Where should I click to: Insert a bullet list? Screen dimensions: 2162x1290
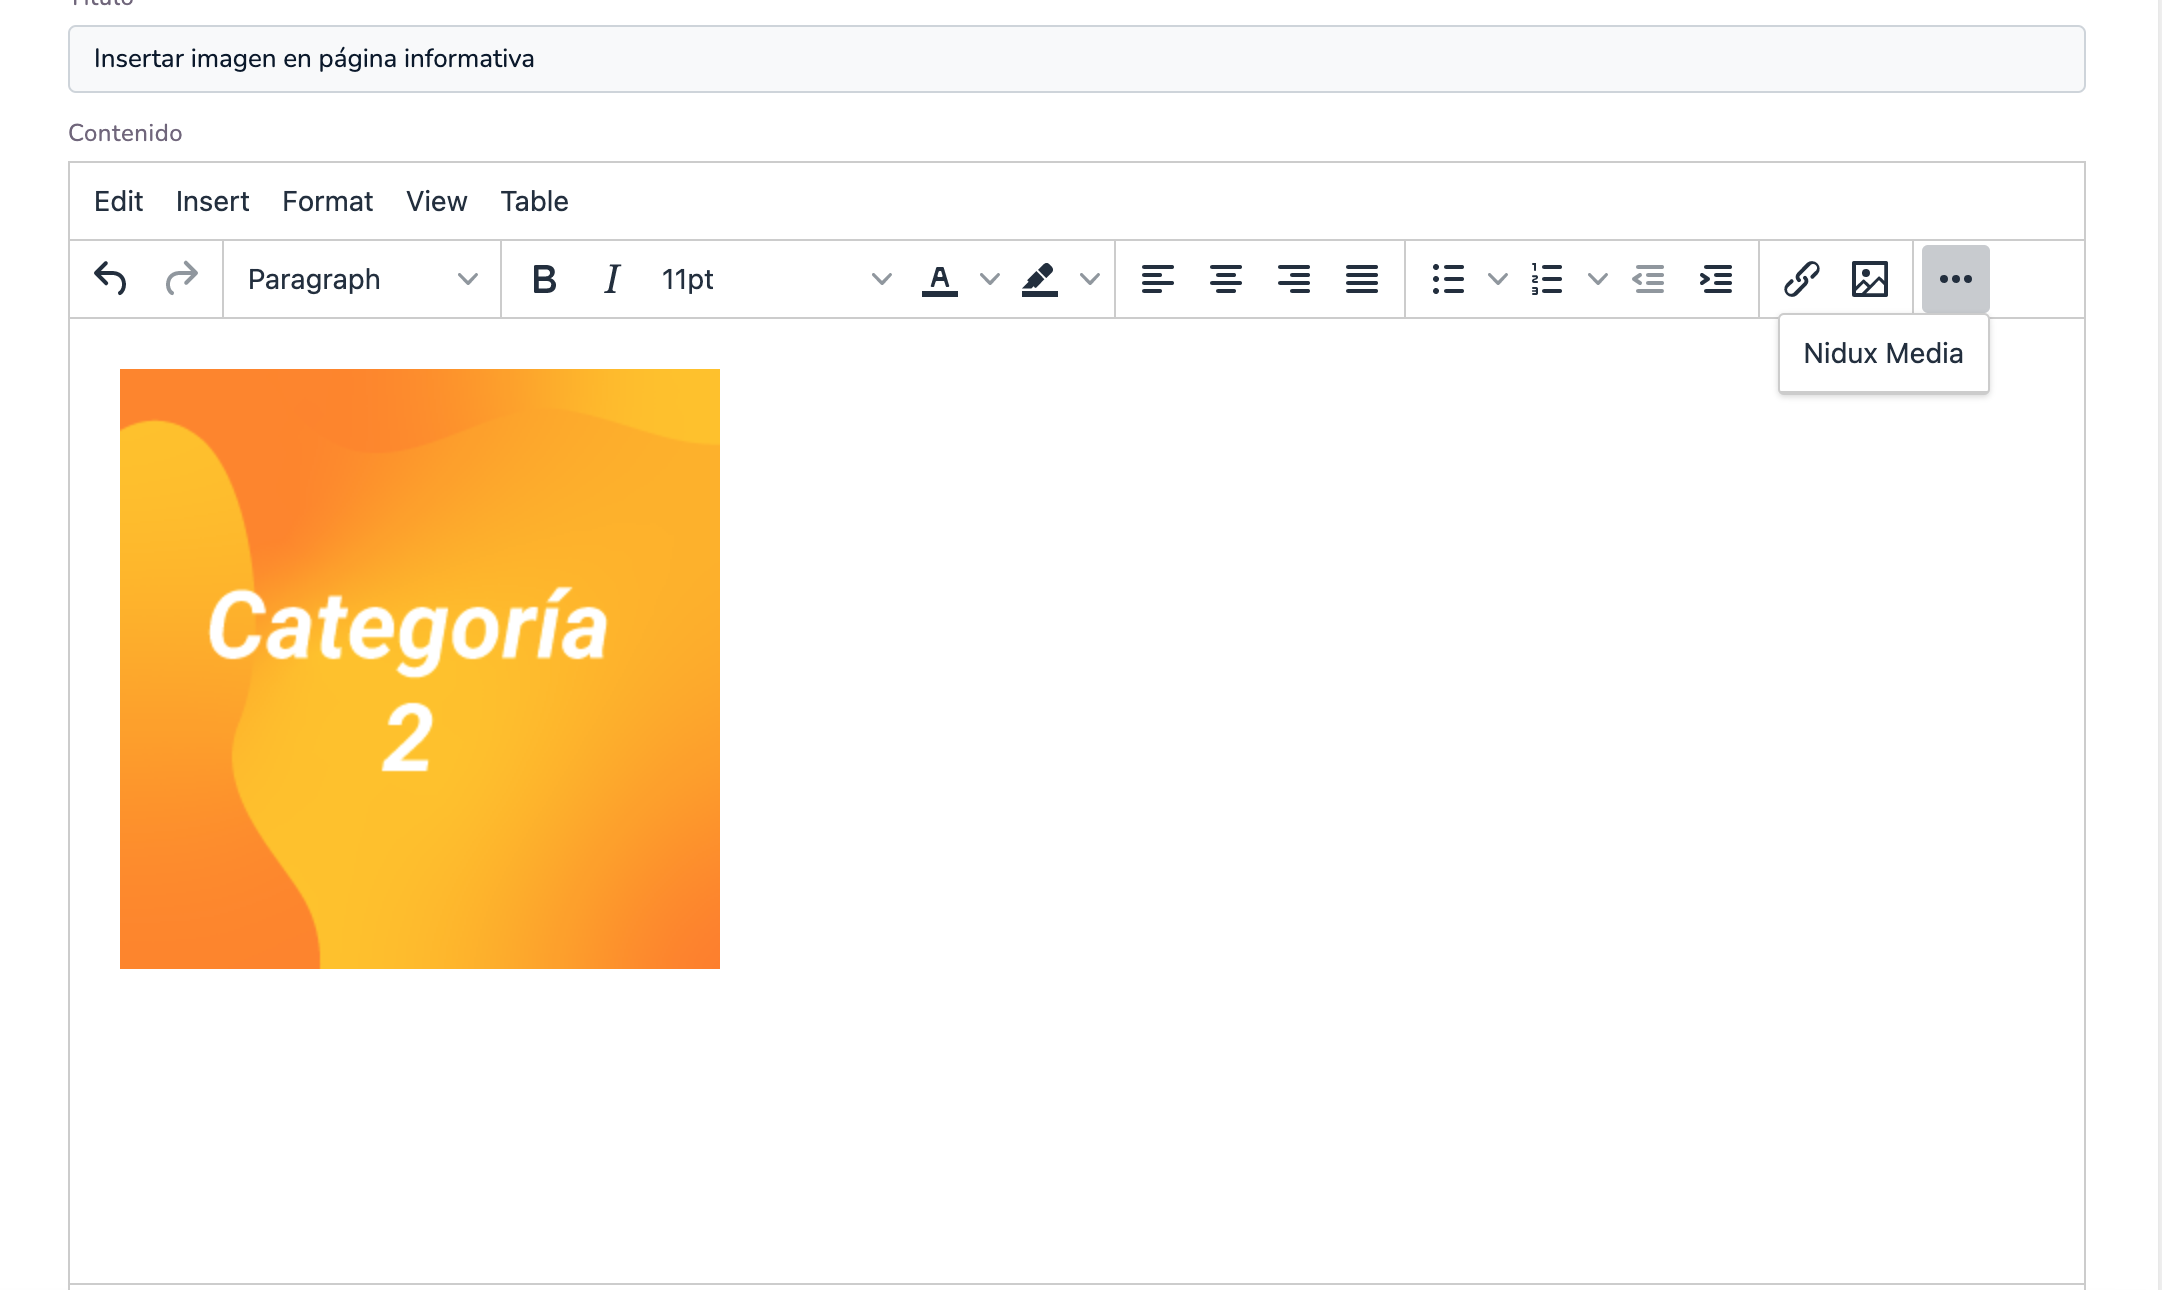1447,279
